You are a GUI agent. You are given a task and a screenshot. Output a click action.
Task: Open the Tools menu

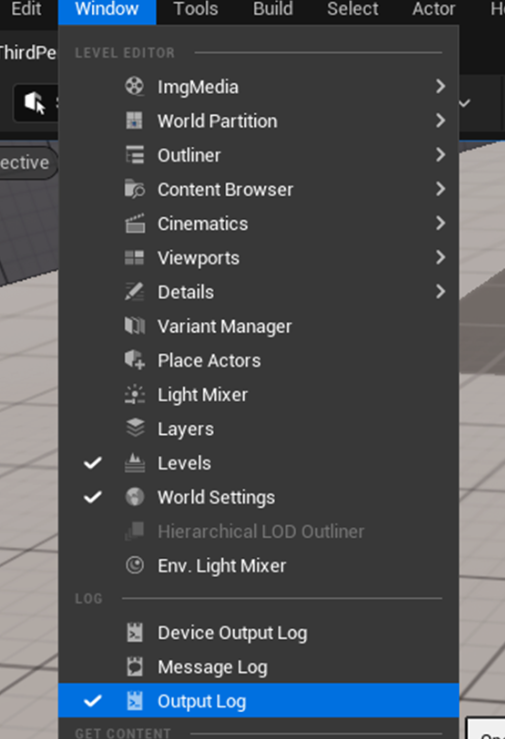pyautogui.click(x=195, y=9)
